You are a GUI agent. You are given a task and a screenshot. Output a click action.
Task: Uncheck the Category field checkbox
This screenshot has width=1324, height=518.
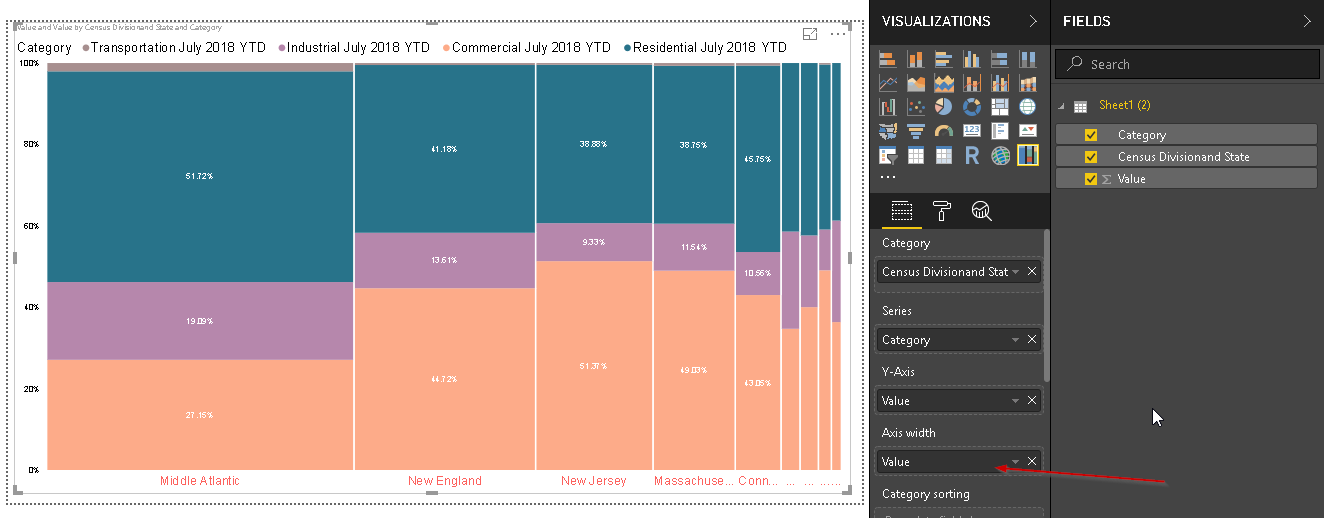[1091, 135]
